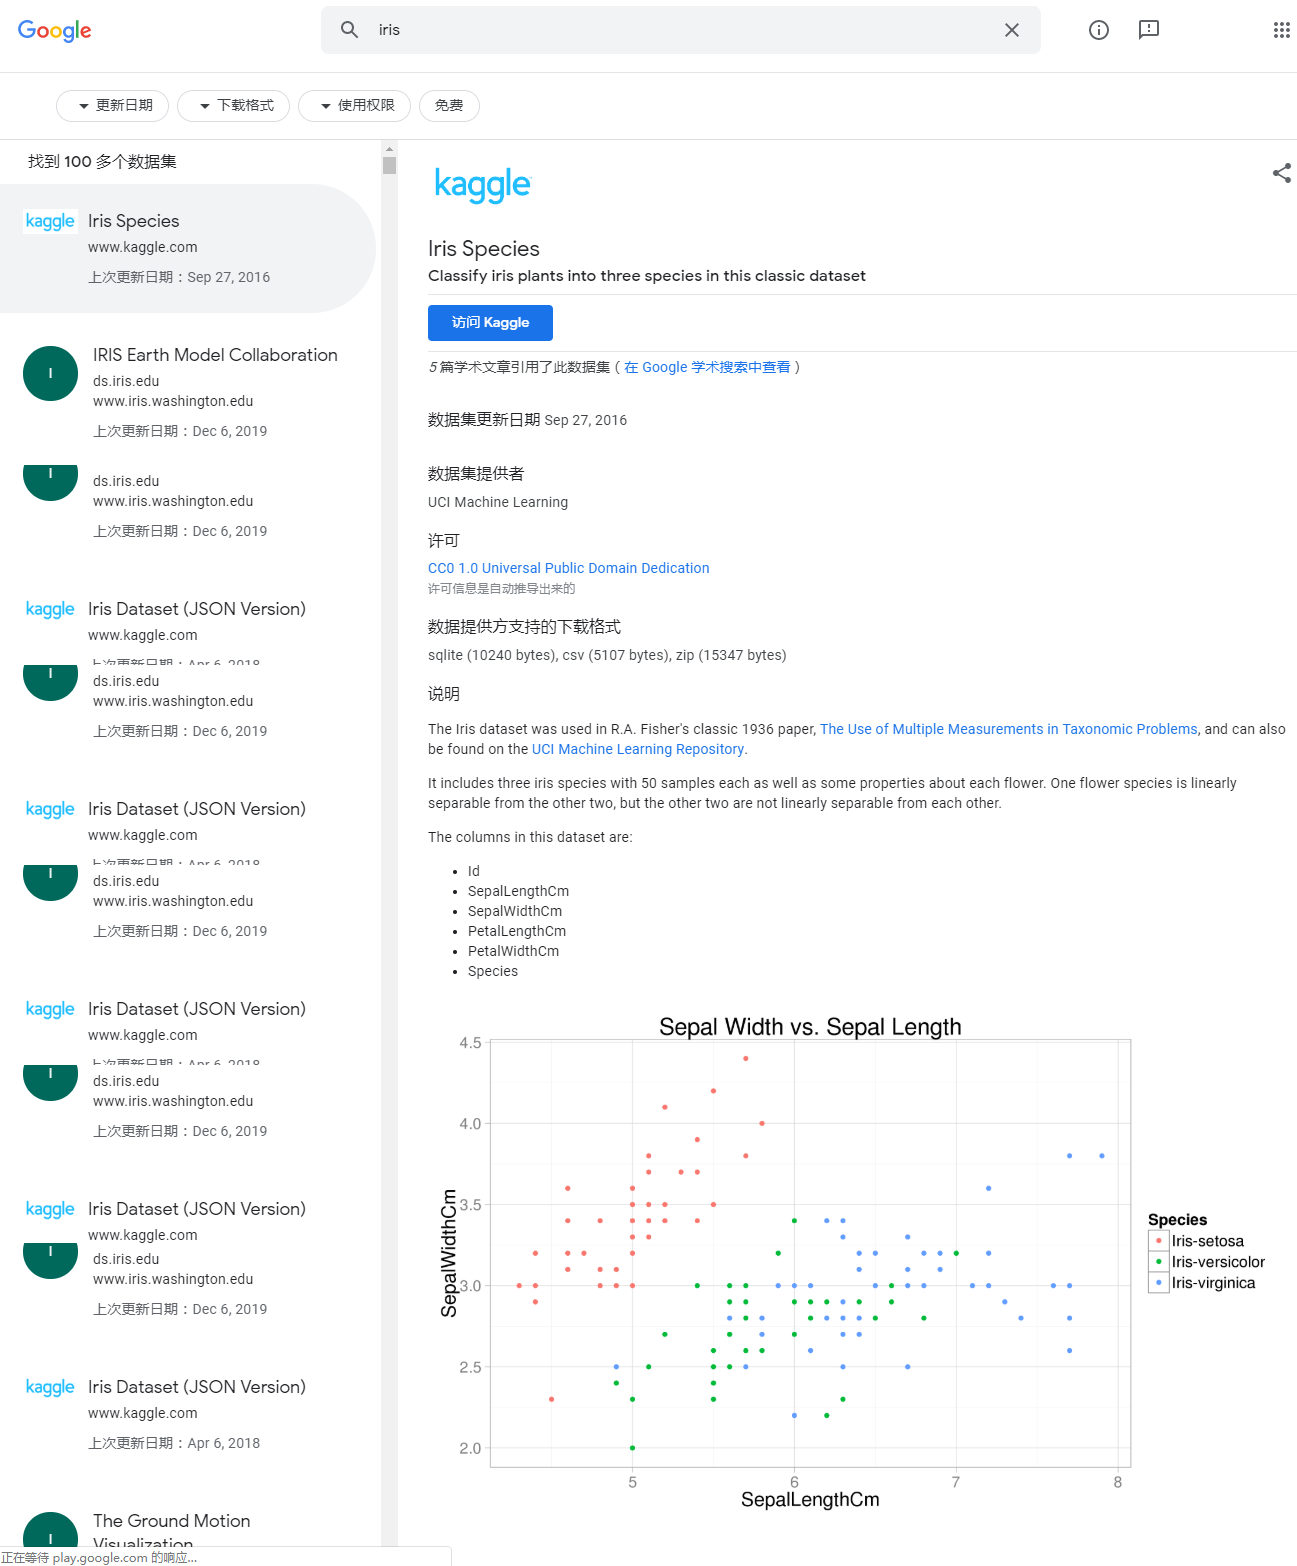Click the 找到 100 多个数据集 text
Screen dimensions: 1297x1566
coord(102,162)
